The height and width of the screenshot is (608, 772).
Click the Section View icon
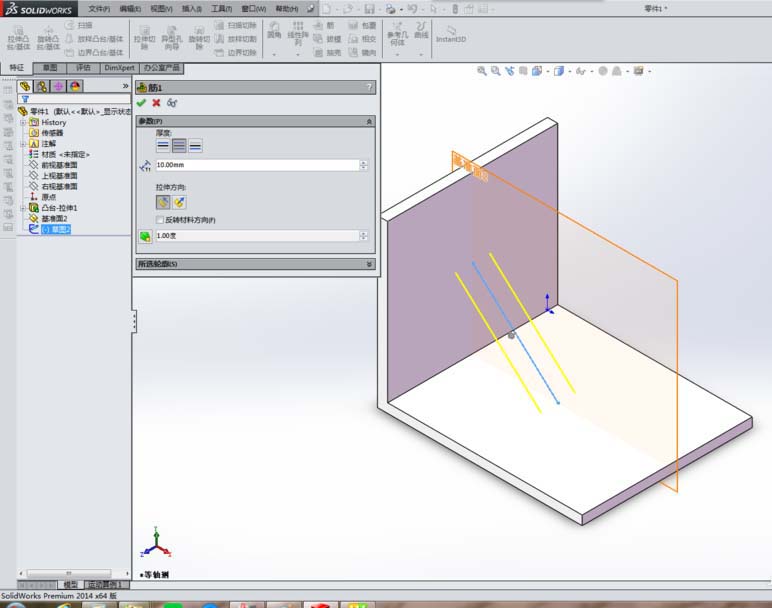click(523, 71)
